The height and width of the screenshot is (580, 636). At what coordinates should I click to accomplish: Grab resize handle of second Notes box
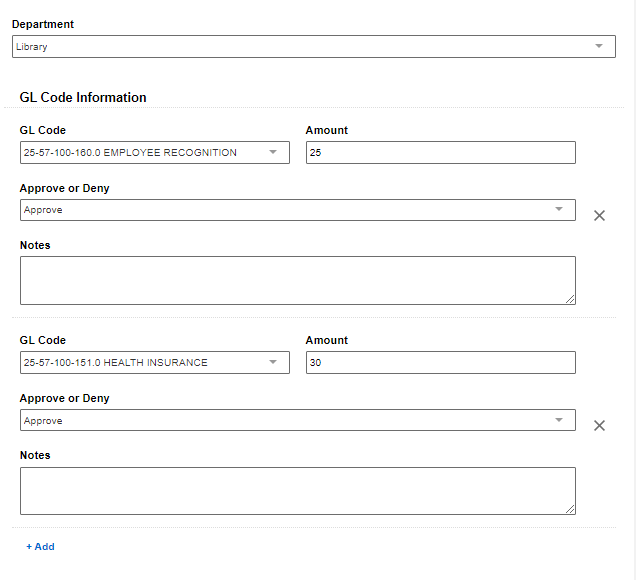click(x=570, y=509)
